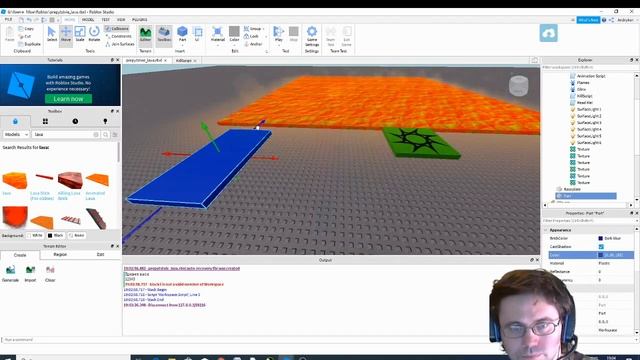Open the Material picker icon
The height and width of the screenshot is (360, 640).
click(218, 31)
